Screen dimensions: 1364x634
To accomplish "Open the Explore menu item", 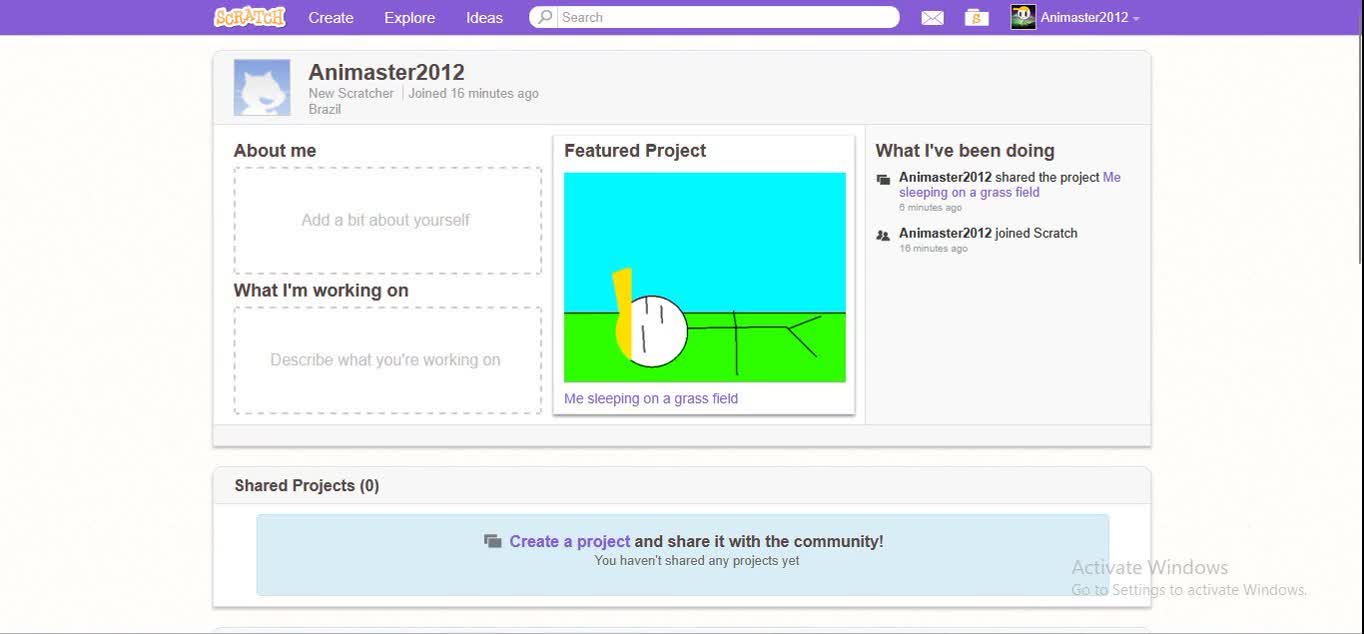I will pyautogui.click(x=410, y=17).
